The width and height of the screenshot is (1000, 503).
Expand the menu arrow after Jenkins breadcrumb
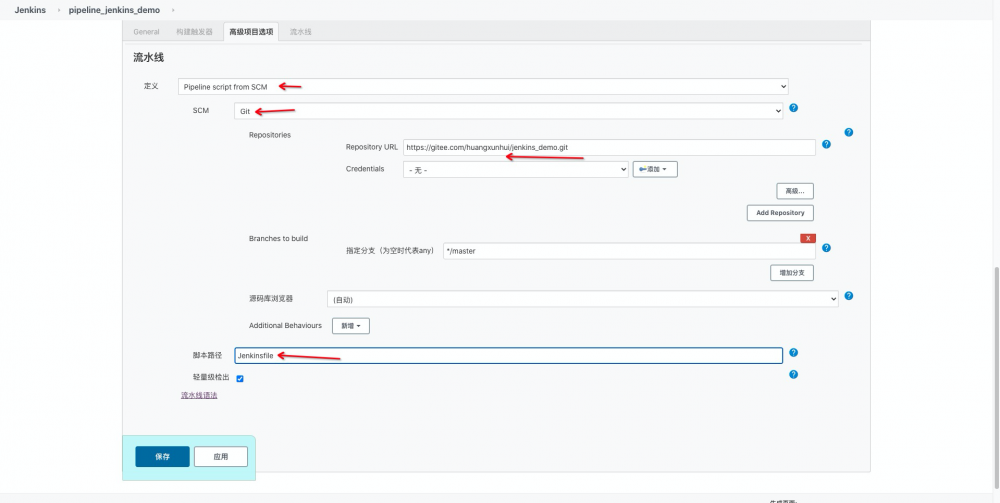click(x=58, y=10)
